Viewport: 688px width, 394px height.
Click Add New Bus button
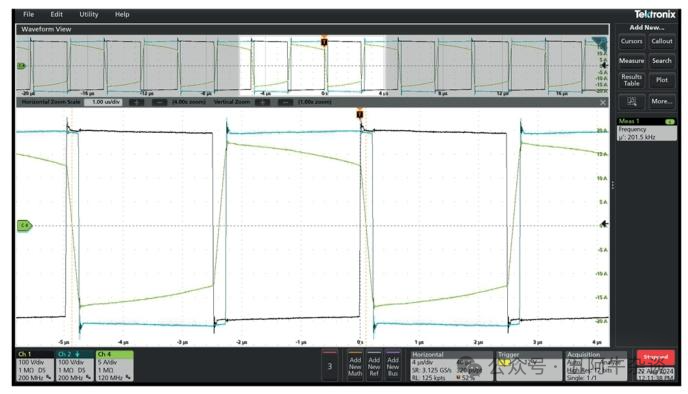point(393,365)
